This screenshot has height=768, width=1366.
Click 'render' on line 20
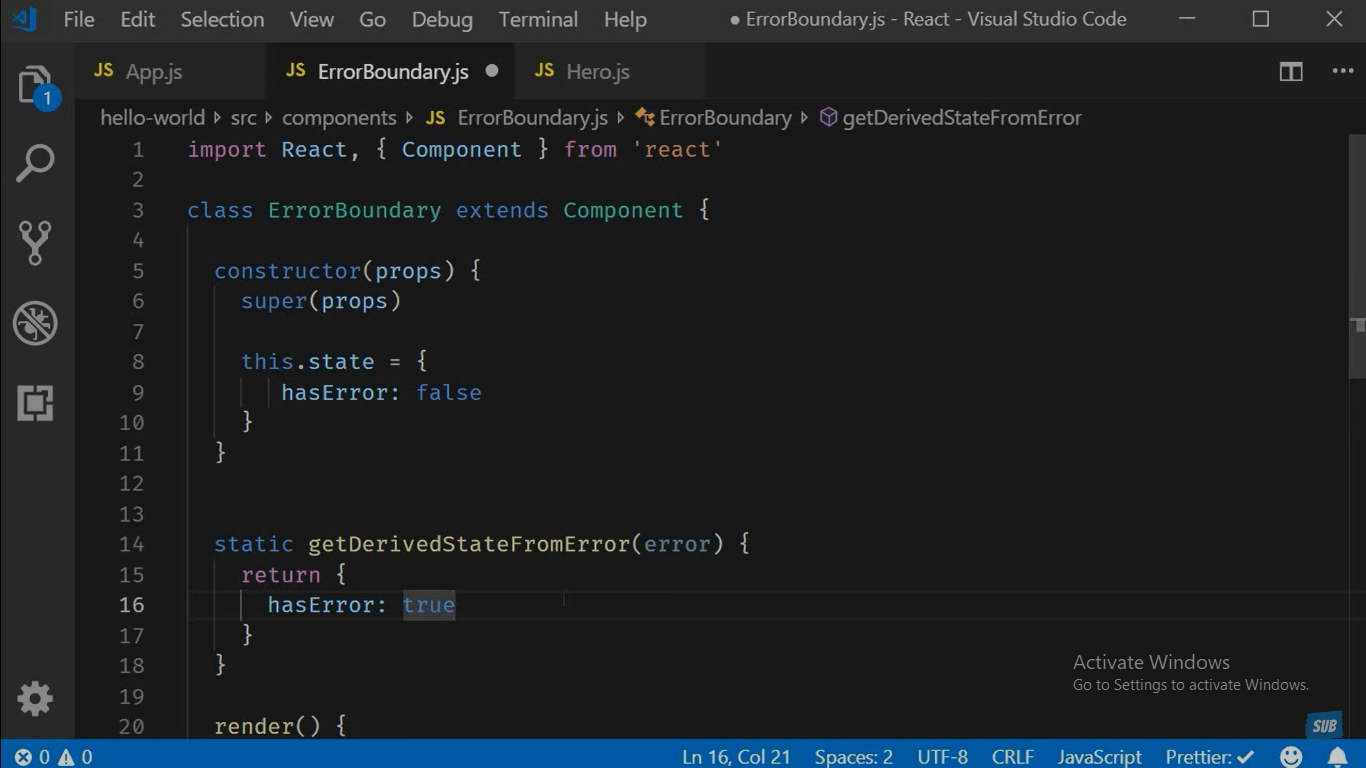tap(254, 727)
